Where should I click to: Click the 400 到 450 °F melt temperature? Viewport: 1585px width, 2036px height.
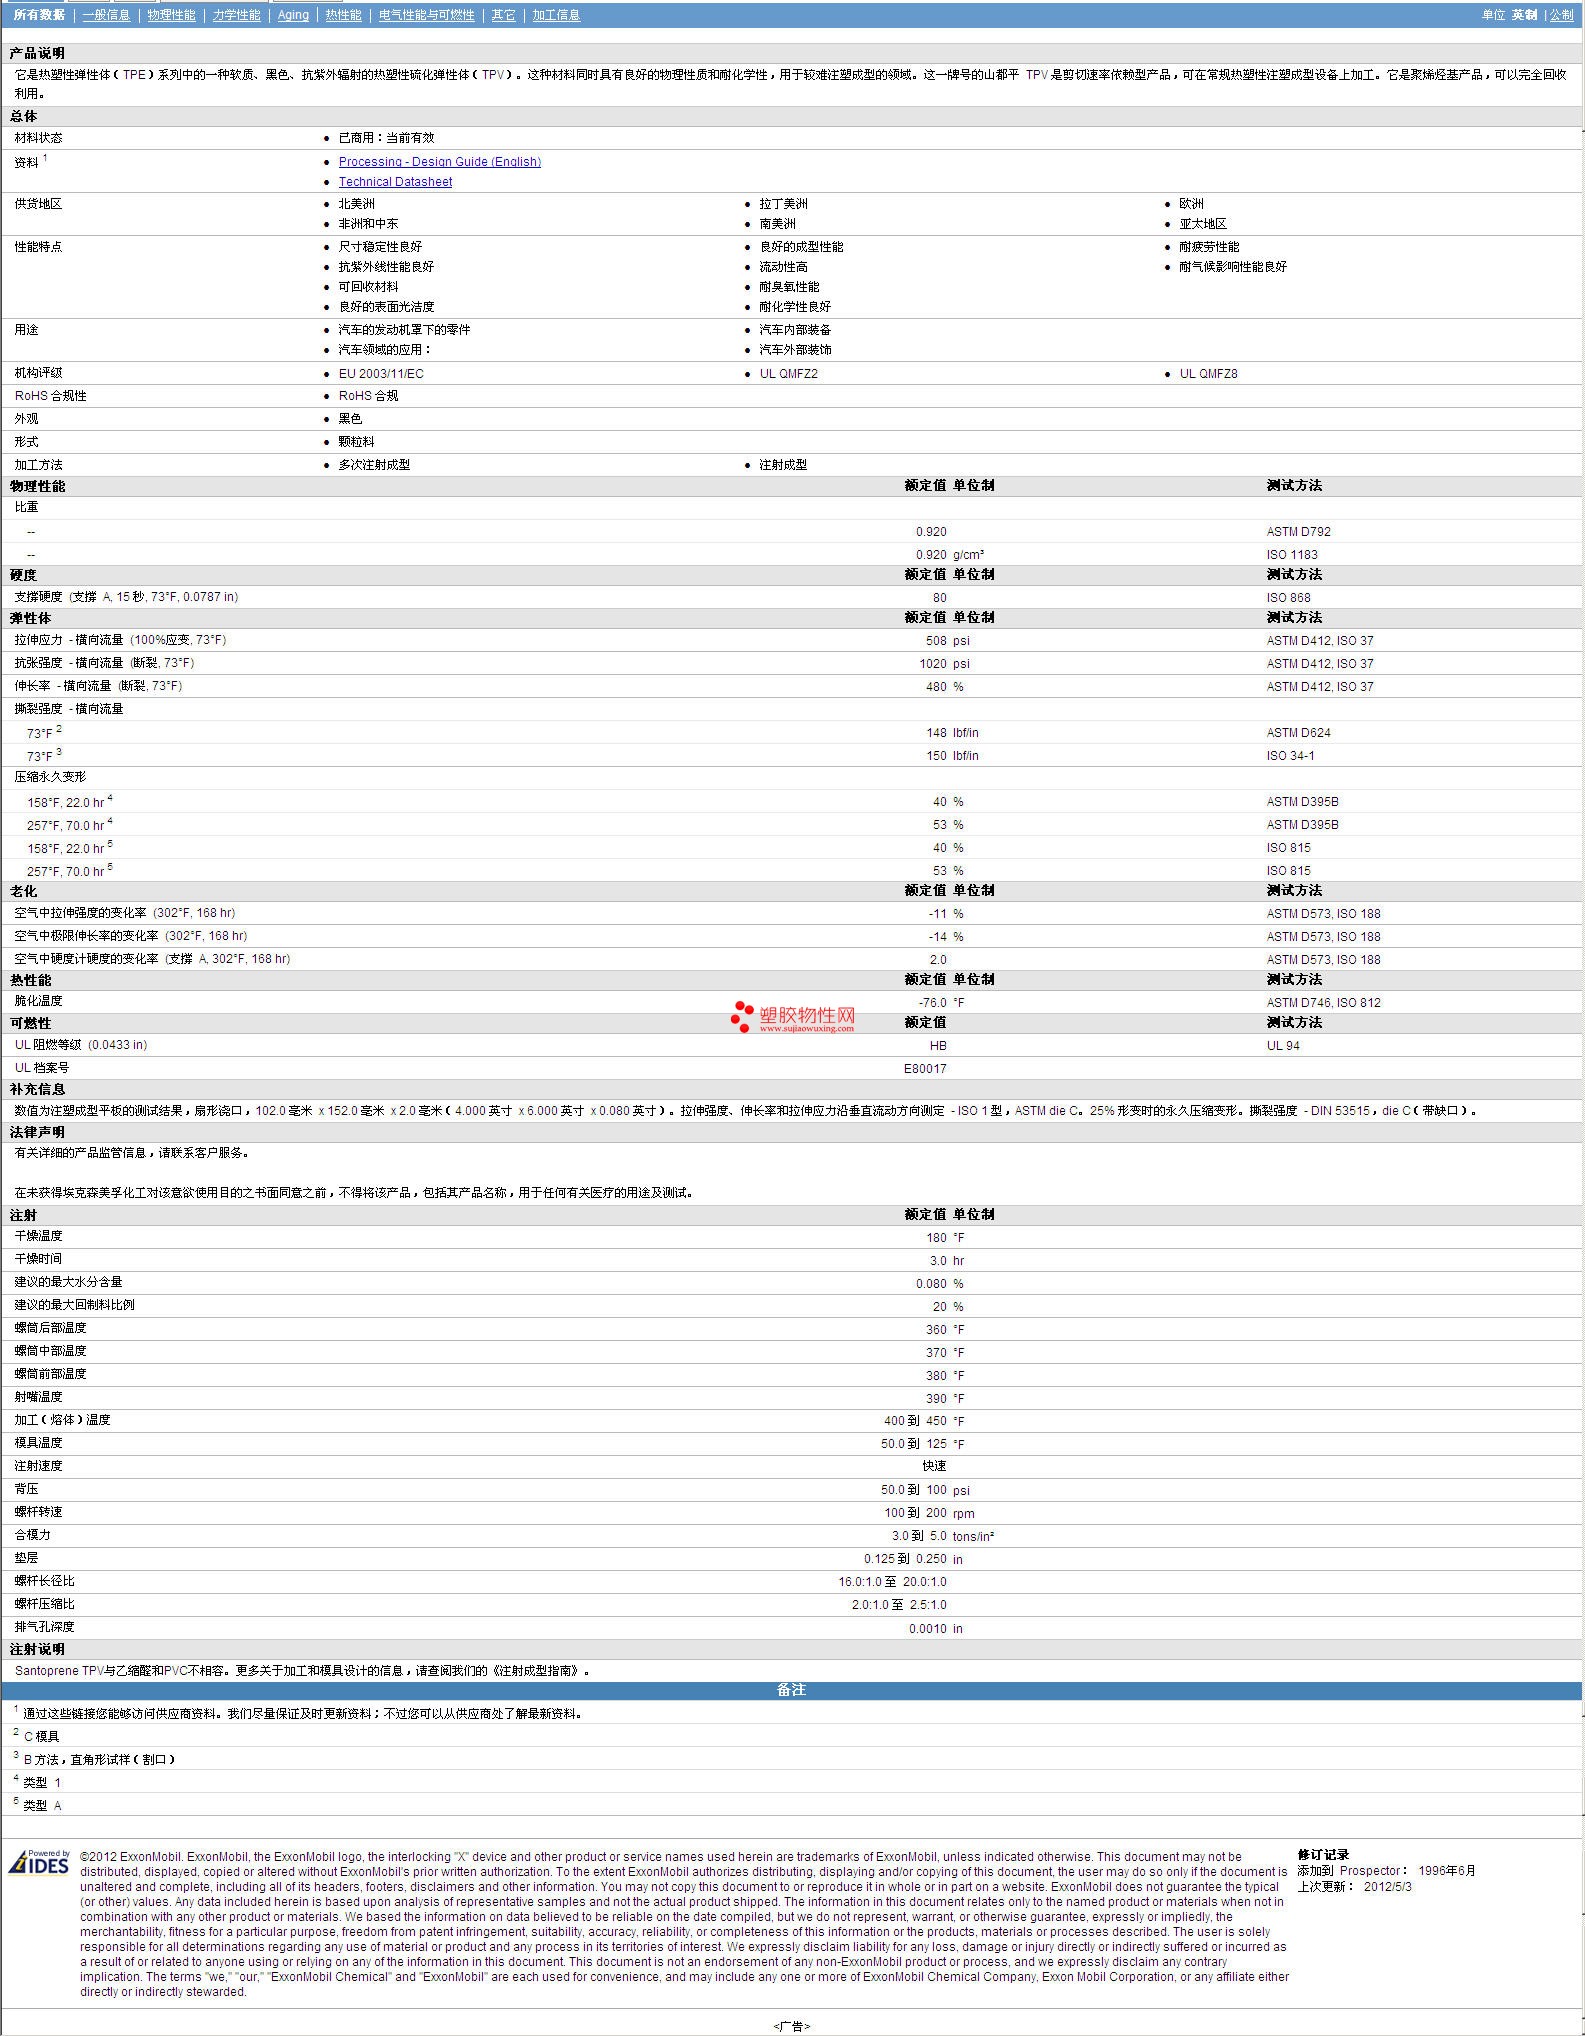(x=924, y=1421)
